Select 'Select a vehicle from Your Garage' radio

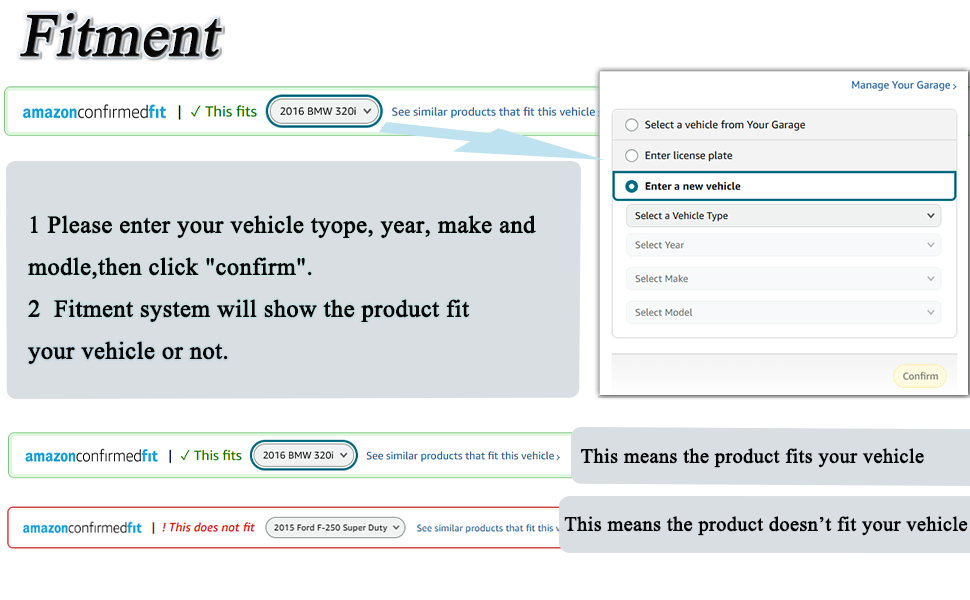631,125
